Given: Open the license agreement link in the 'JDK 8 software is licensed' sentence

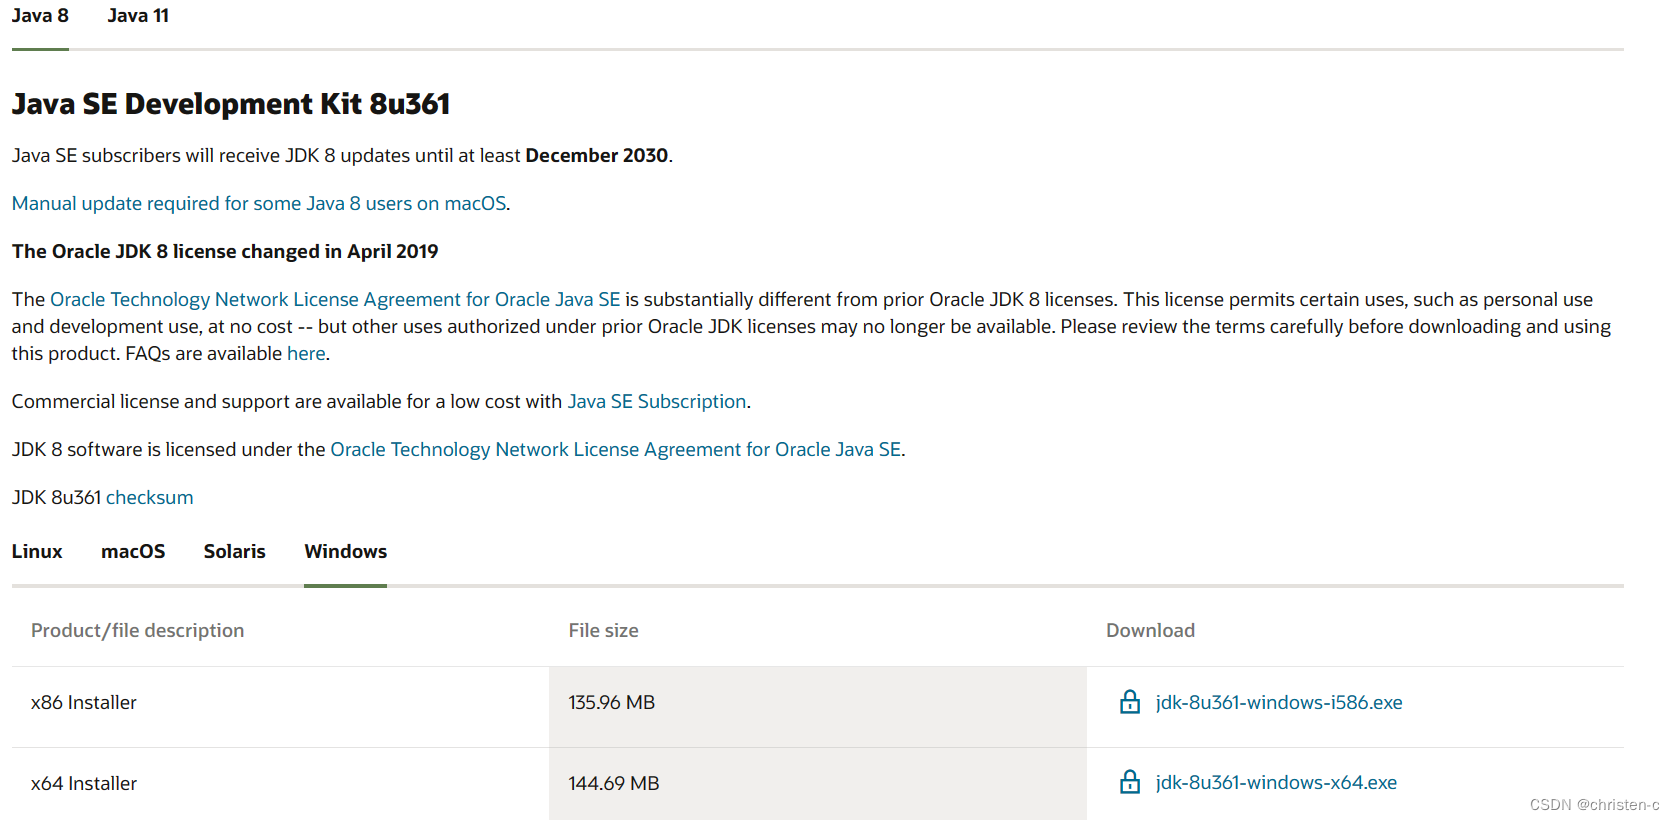Looking at the screenshot, I should (616, 450).
